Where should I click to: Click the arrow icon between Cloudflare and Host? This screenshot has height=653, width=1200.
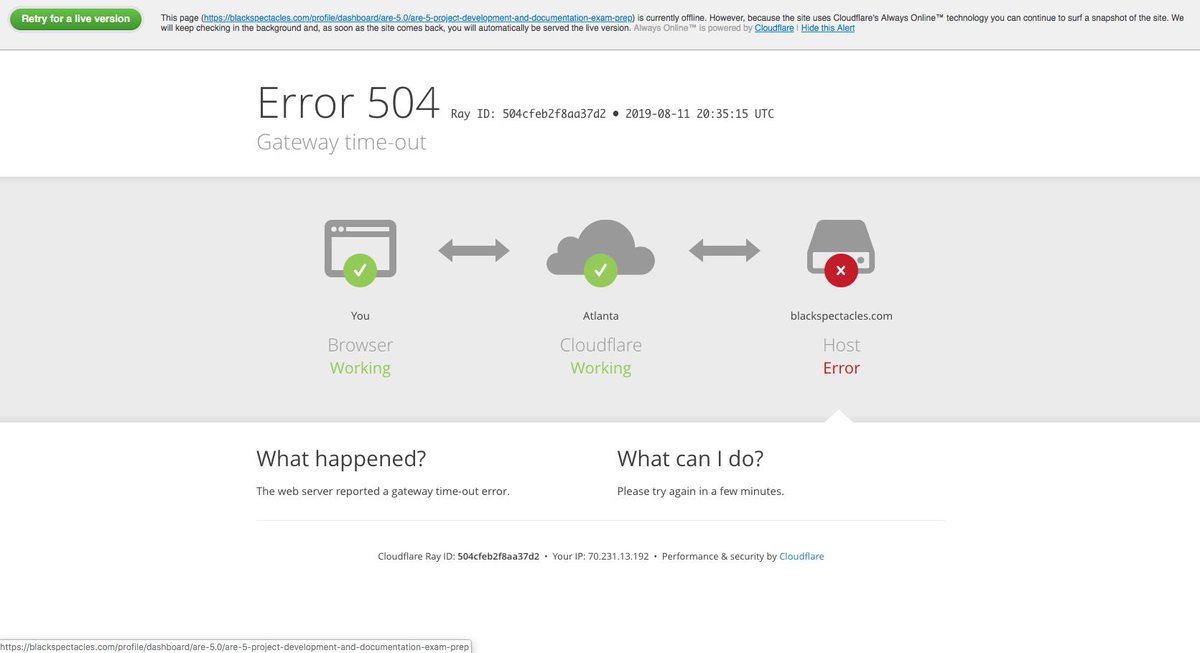(x=725, y=251)
